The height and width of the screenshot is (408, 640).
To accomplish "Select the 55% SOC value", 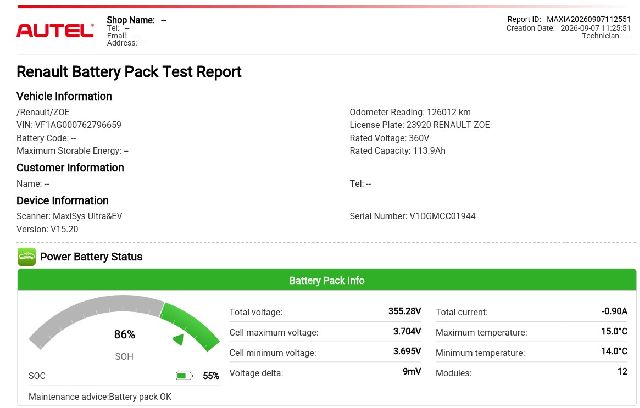I will [211, 376].
